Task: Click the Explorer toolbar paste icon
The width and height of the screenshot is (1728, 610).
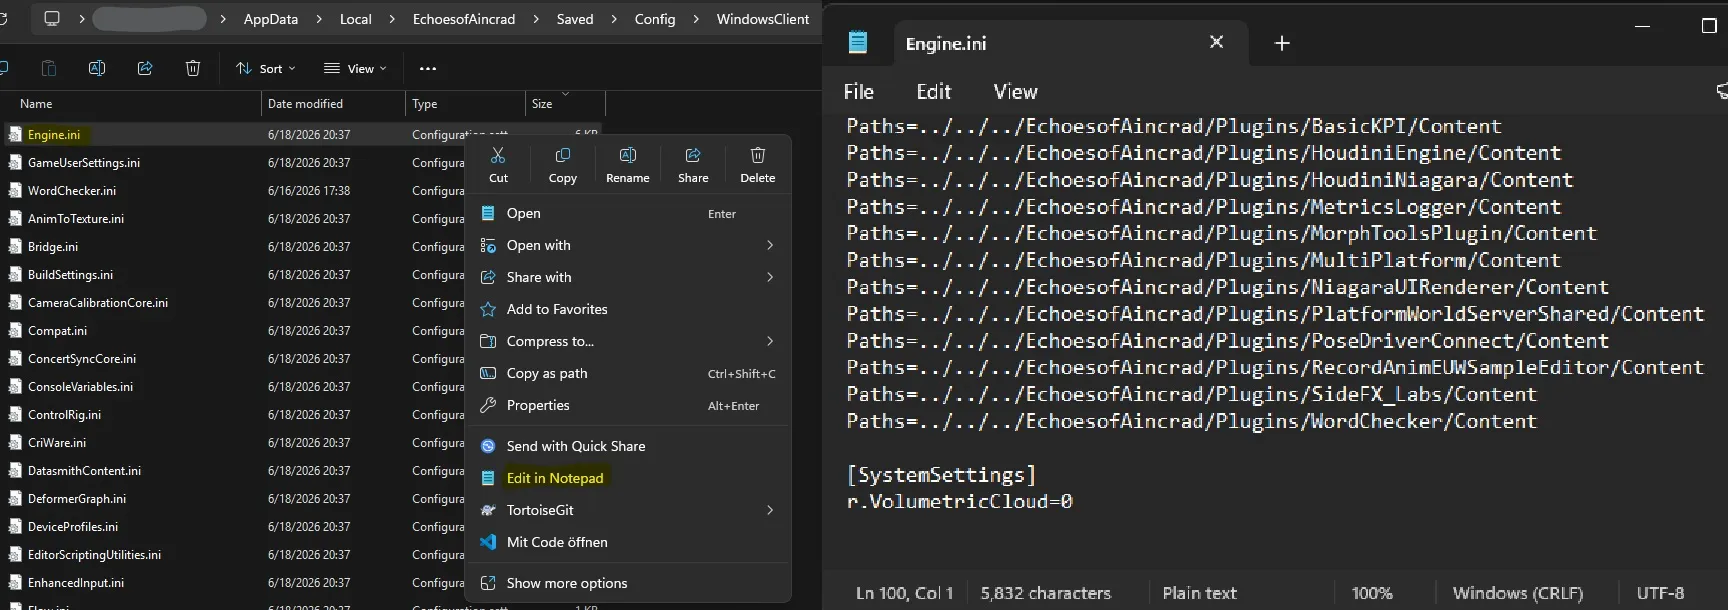Action: pyautogui.click(x=49, y=68)
